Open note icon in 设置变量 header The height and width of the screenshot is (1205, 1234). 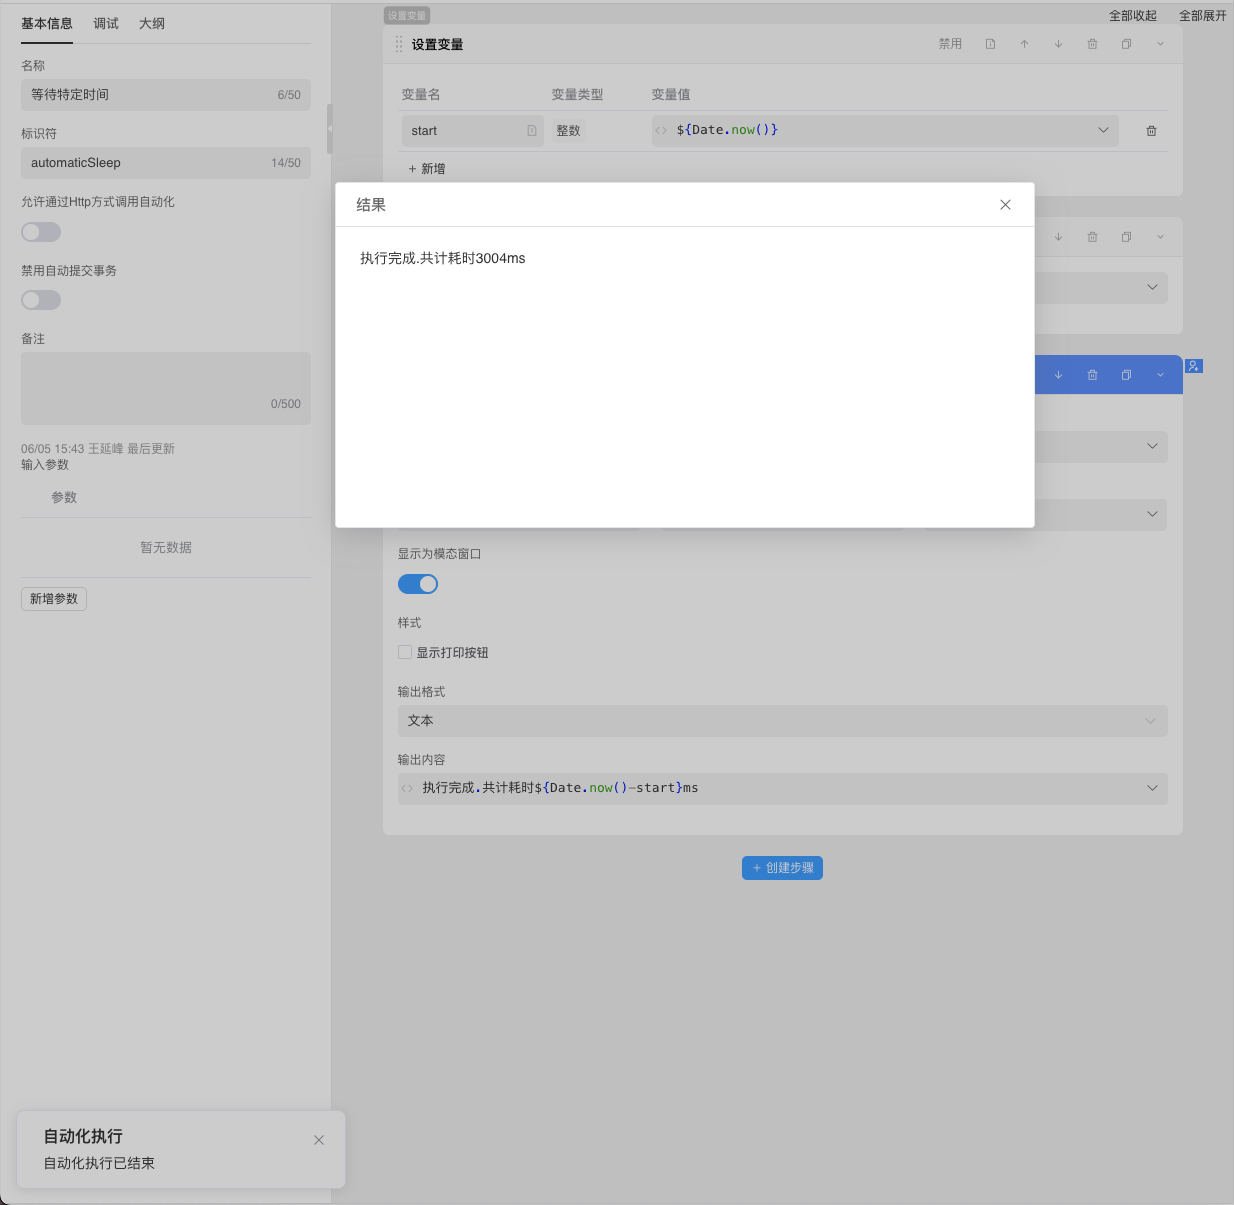(990, 44)
